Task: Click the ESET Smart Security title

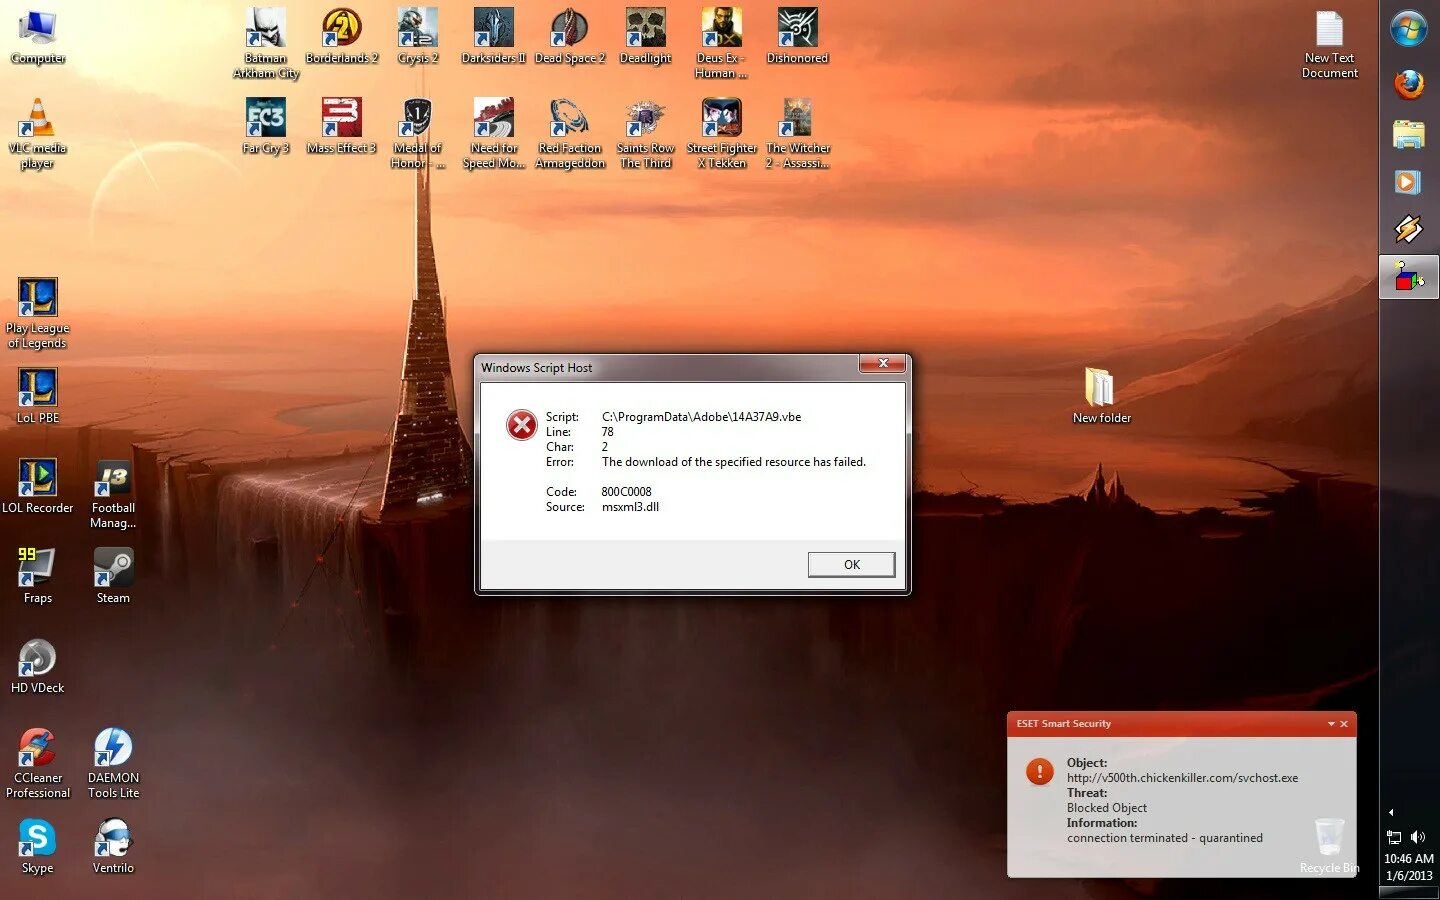Action: coord(1063,724)
